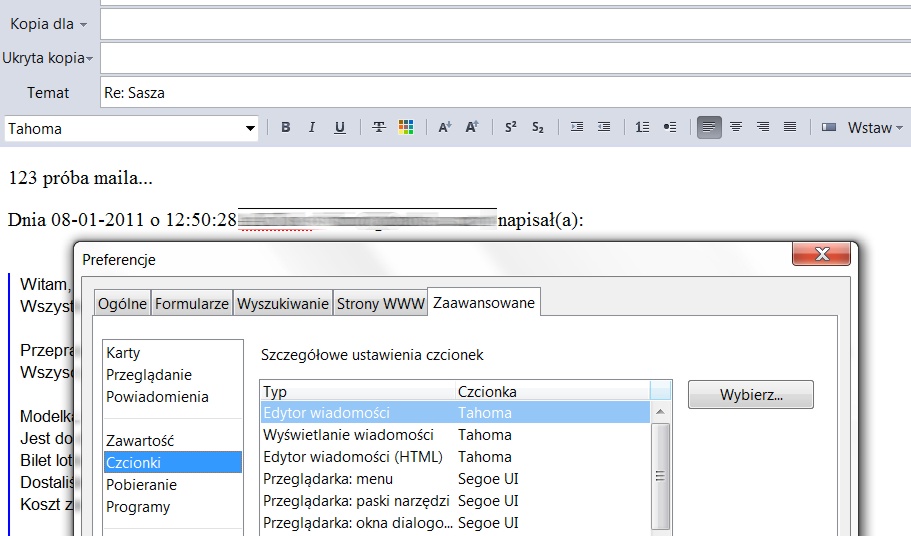
Task: Toggle underline formatting
Action: click(x=340, y=128)
